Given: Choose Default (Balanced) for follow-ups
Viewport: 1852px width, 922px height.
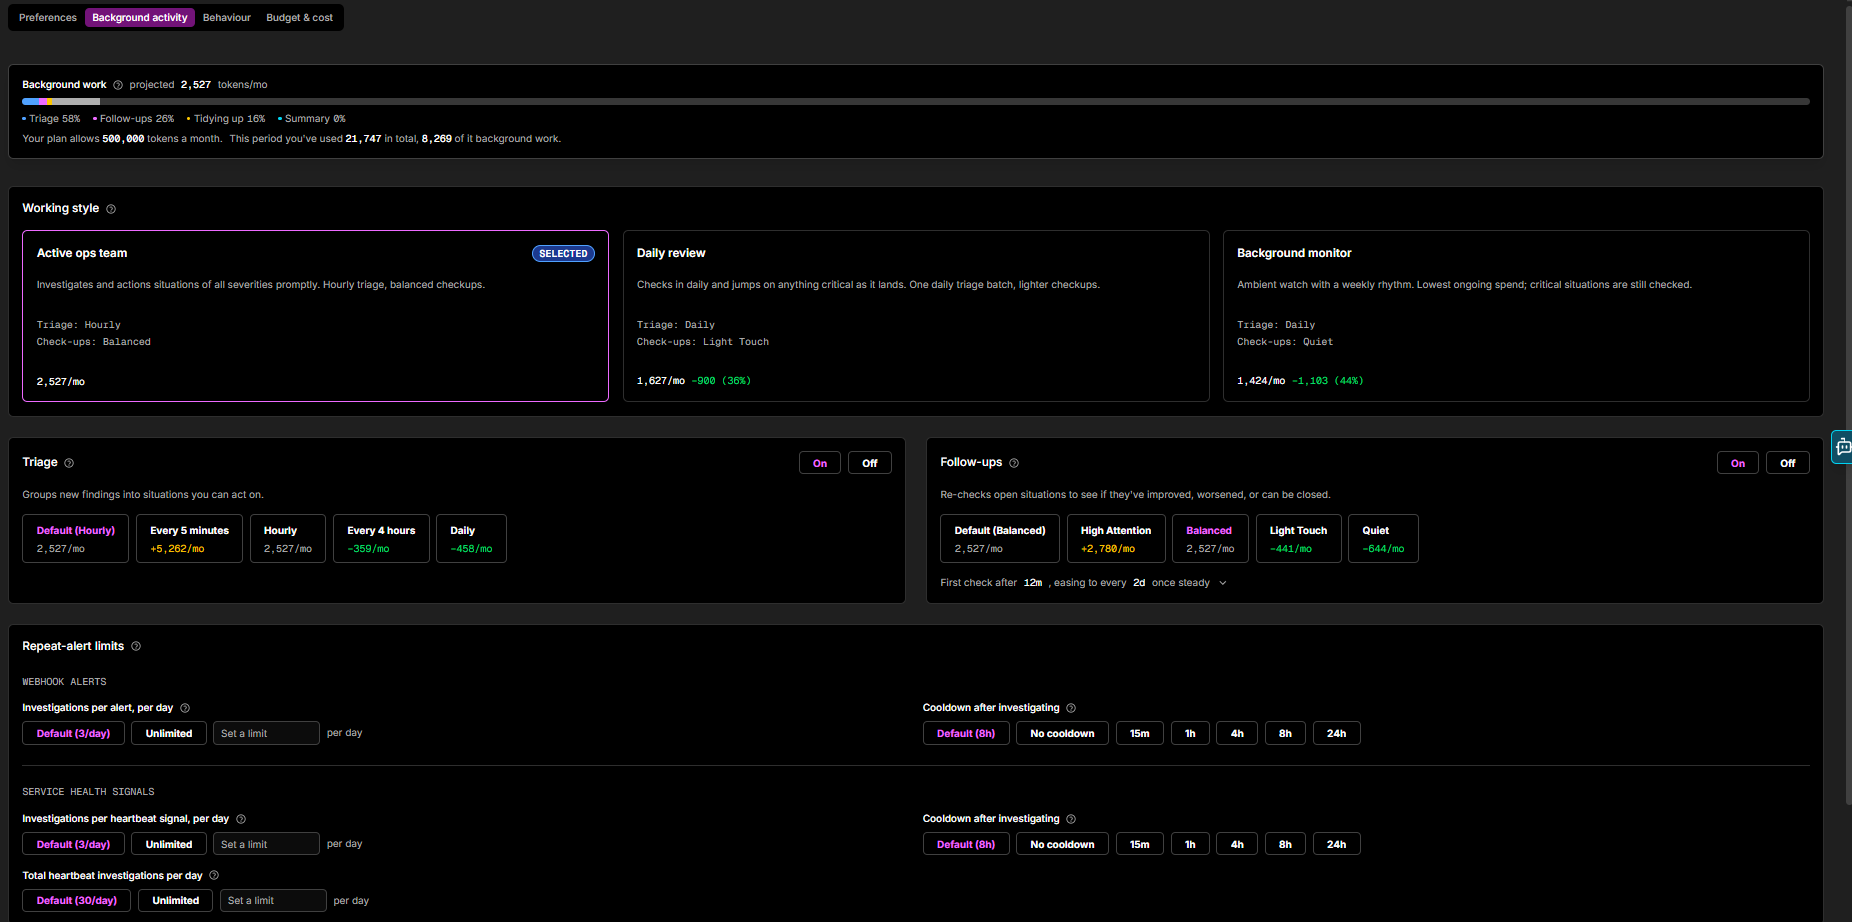Looking at the screenshot, I should (x=1000, y=539).
